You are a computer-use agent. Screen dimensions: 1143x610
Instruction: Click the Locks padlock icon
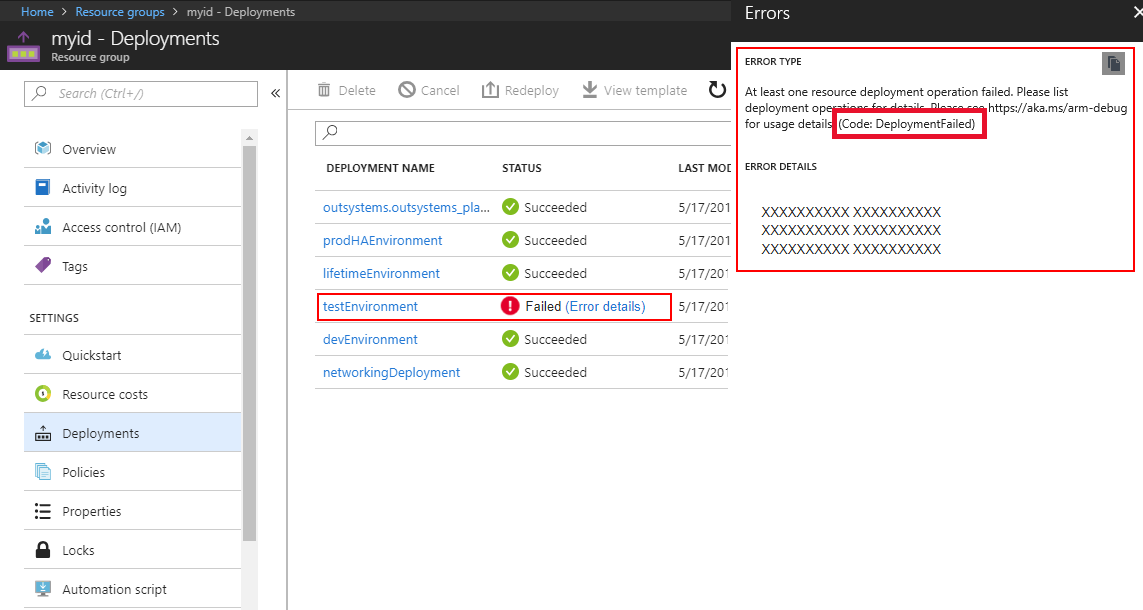[41, 549]
